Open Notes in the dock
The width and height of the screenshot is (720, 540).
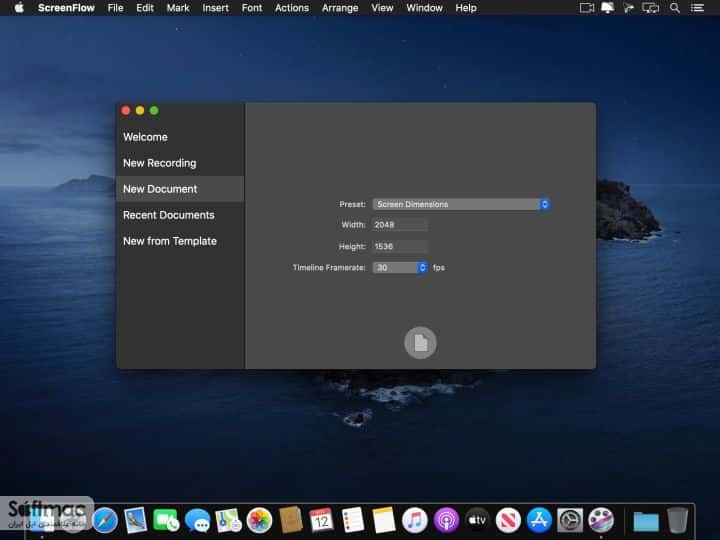click(383, 520)
